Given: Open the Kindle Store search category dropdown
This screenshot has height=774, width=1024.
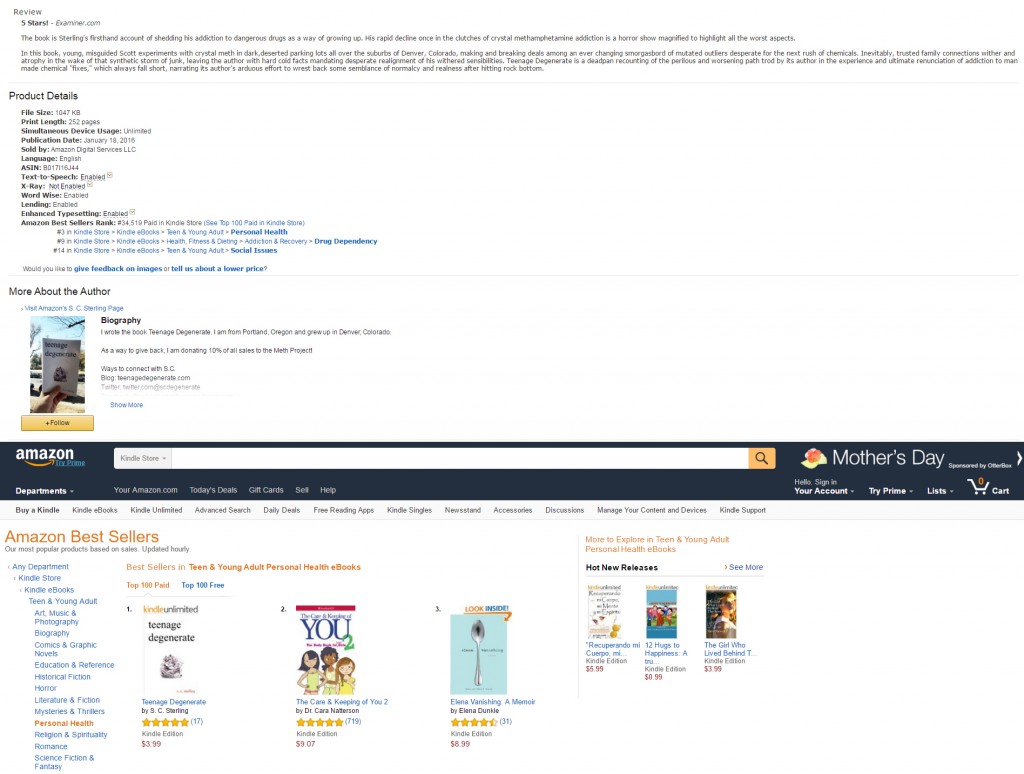Looking at the screenshot, I should click(x=143, y=459).
